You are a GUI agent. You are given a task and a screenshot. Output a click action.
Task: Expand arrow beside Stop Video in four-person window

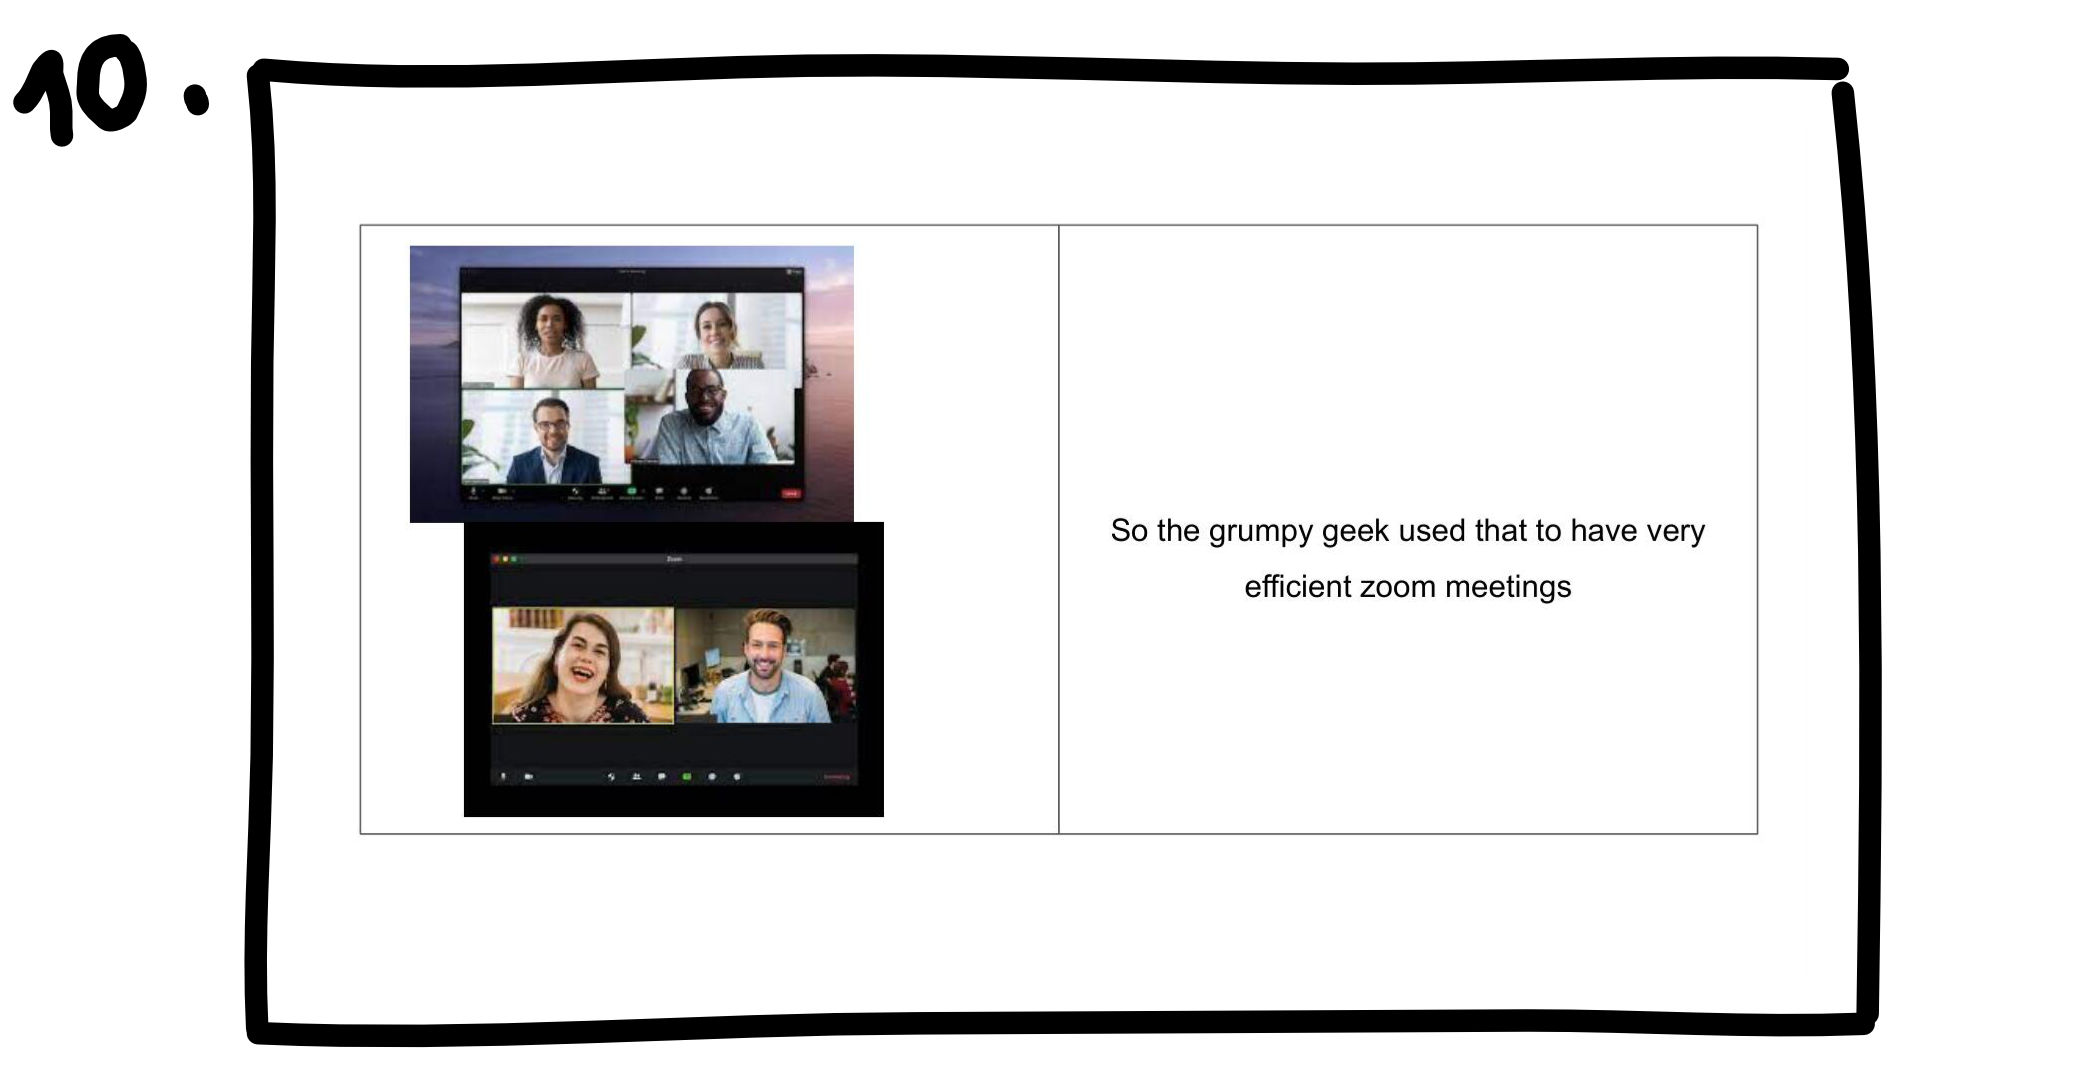[514, 490]
